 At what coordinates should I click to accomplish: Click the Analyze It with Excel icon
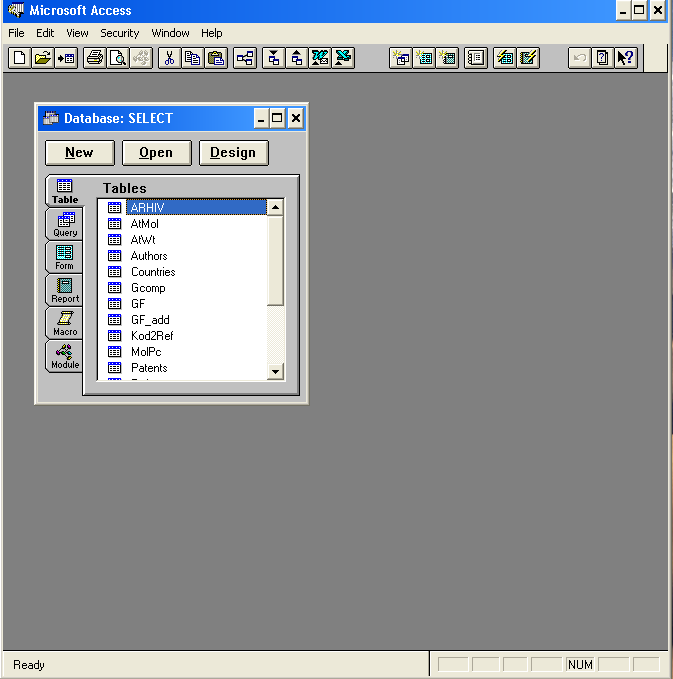[343, 58]
